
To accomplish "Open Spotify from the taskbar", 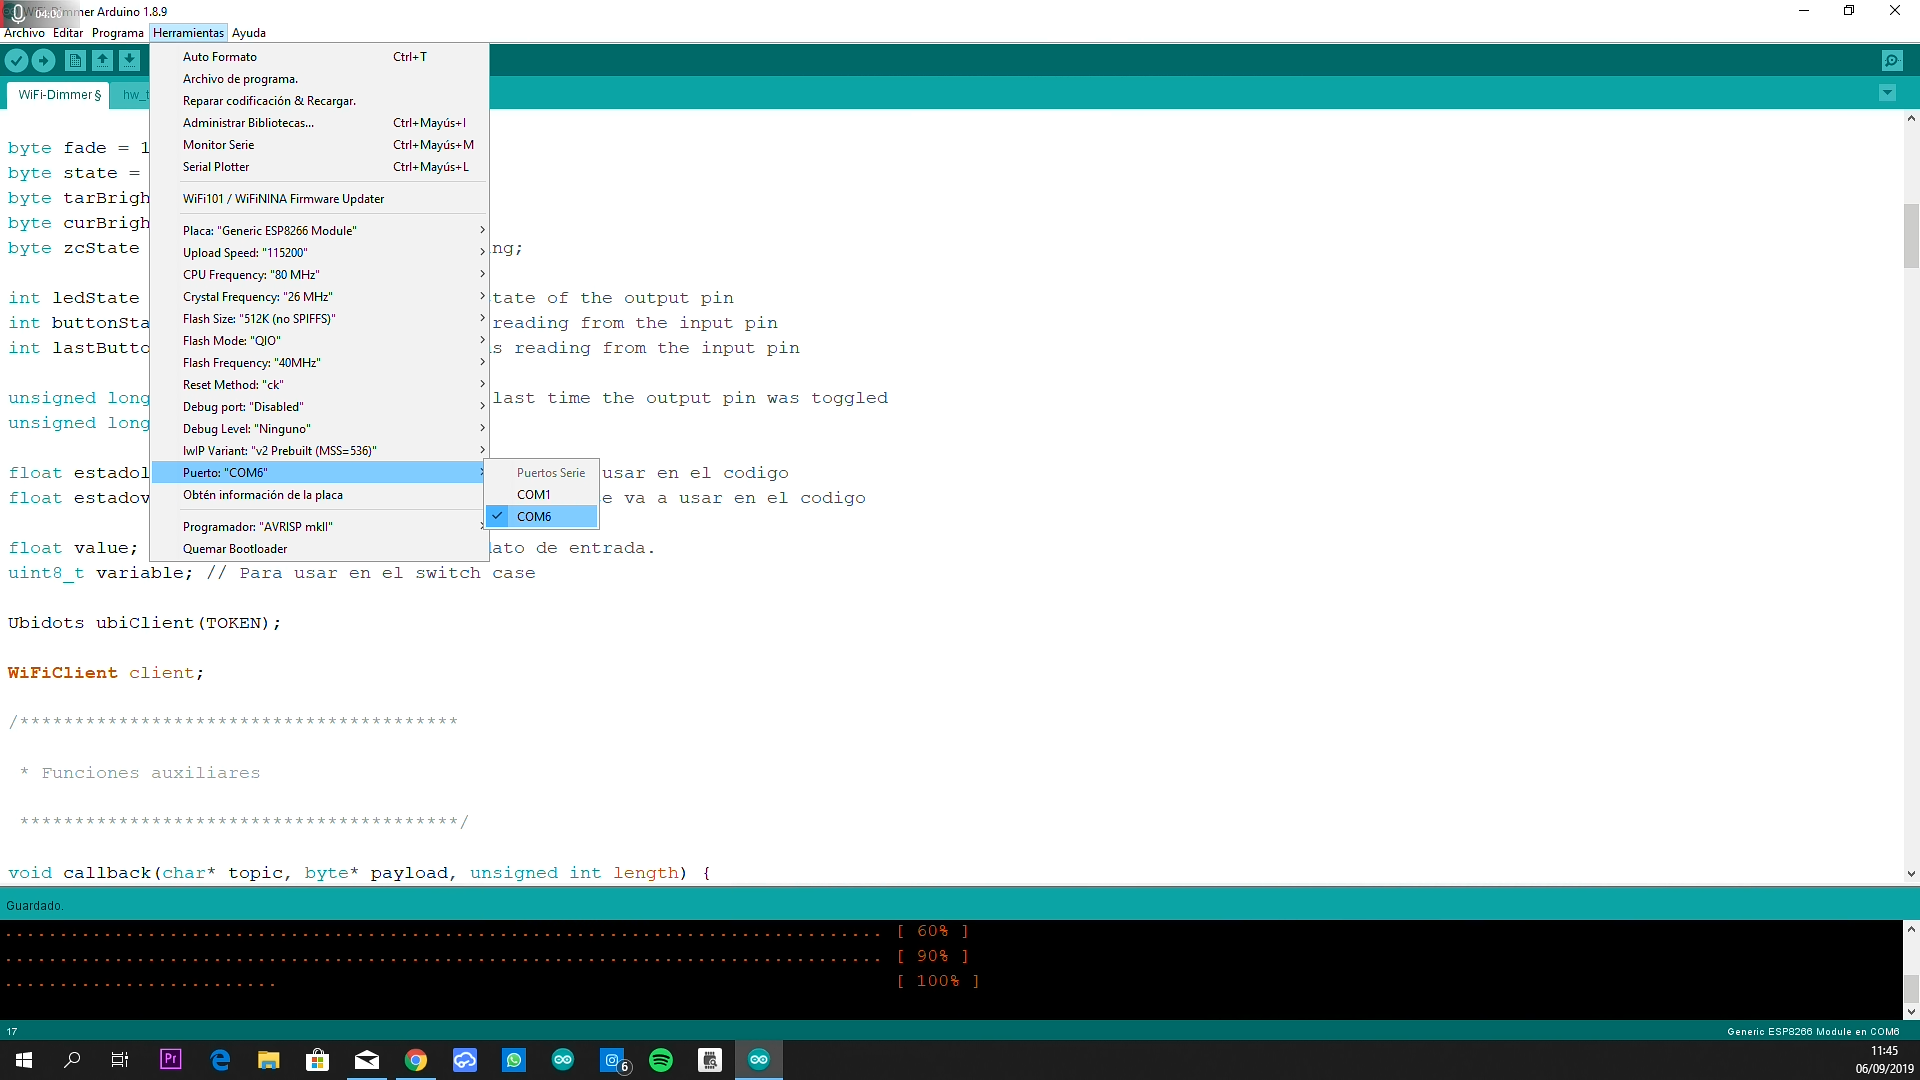I will point(661,1060).
